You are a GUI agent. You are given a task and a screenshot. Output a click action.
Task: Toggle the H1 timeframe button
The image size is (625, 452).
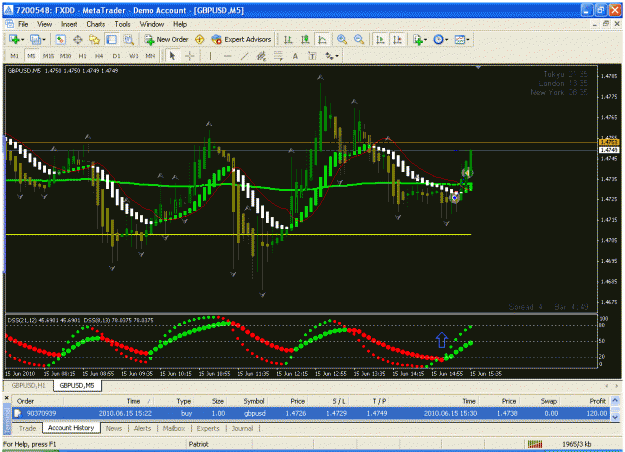(x=83, y=56)
